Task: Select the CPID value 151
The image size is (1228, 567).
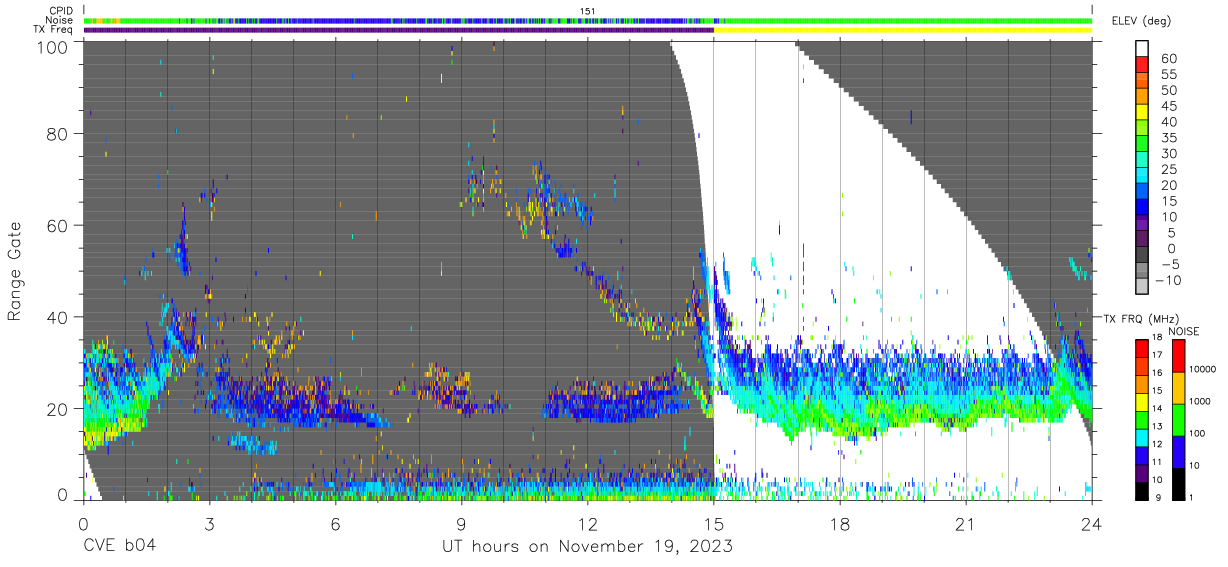Action: 588,11
